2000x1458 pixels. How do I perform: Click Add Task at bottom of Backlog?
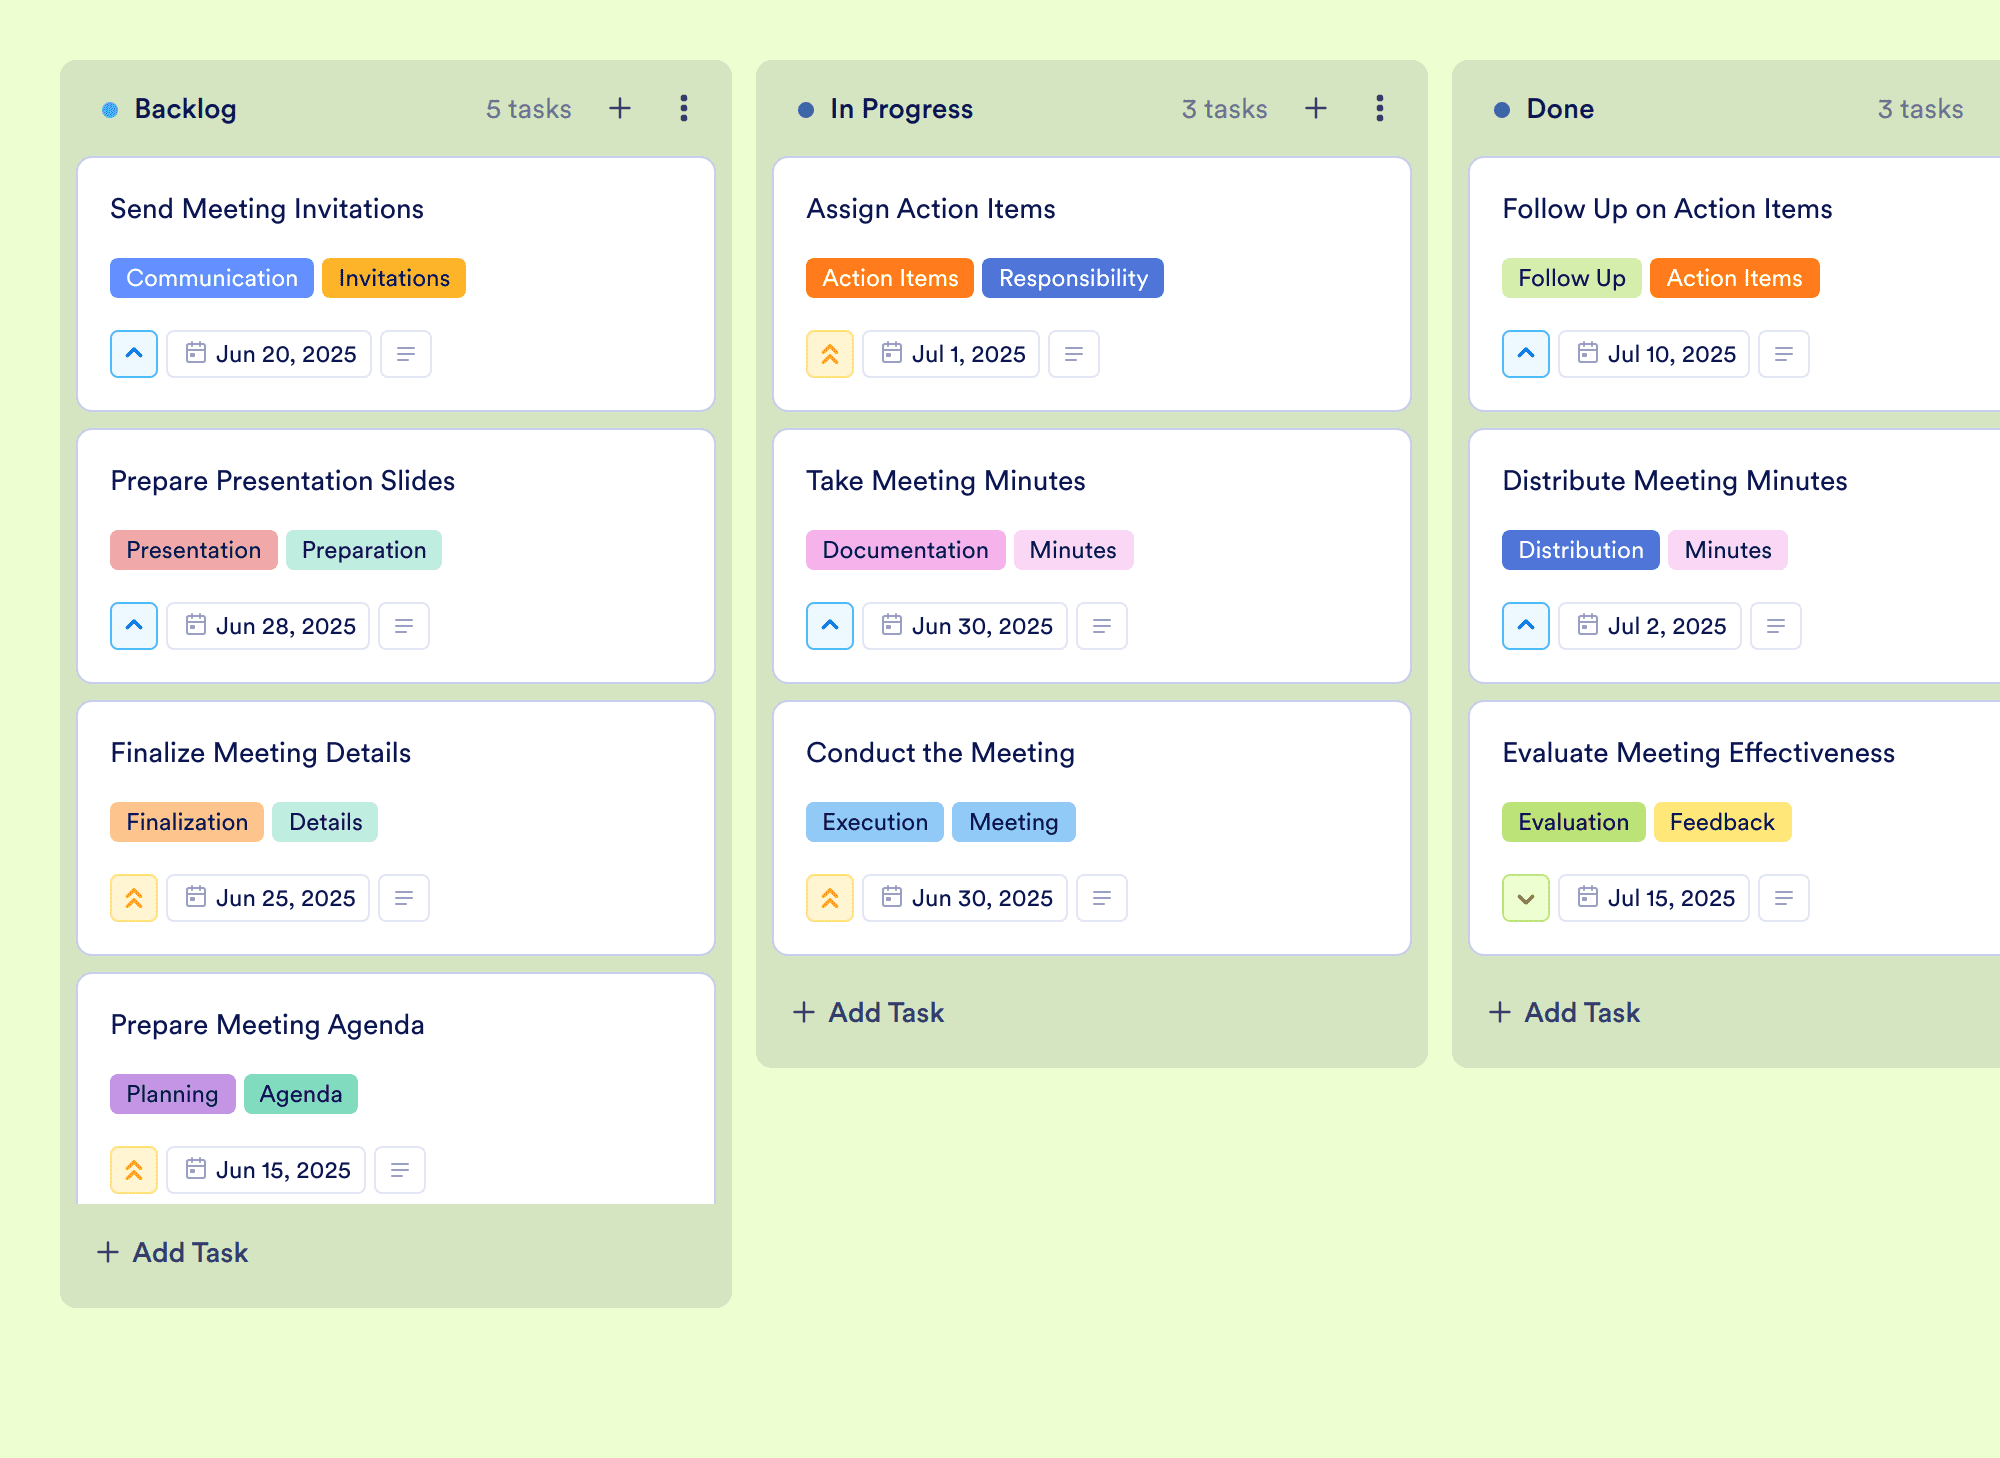coord(172,1252)
